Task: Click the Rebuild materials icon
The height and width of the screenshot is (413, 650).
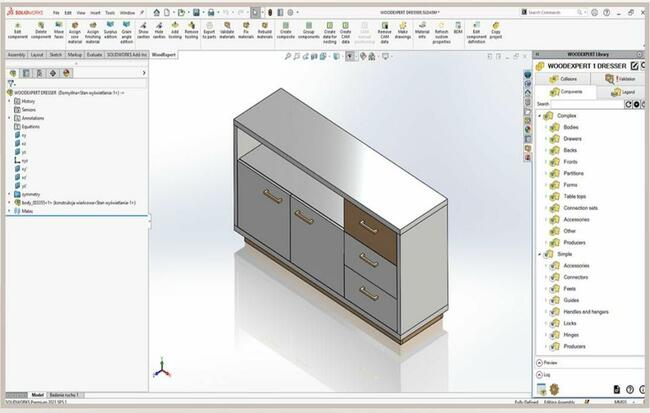Action: (x=264, y=31)
